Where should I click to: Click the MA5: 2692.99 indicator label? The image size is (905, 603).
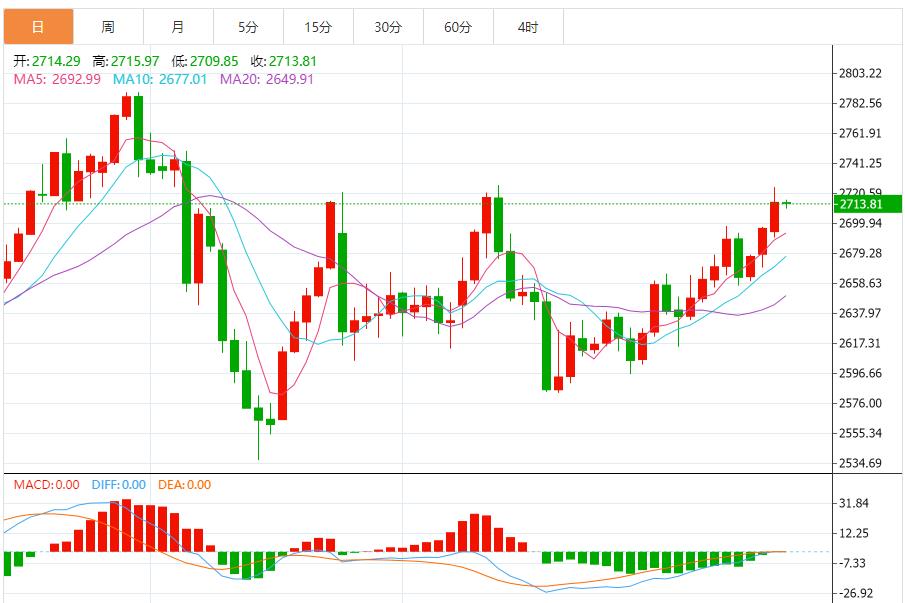(57, 79)
